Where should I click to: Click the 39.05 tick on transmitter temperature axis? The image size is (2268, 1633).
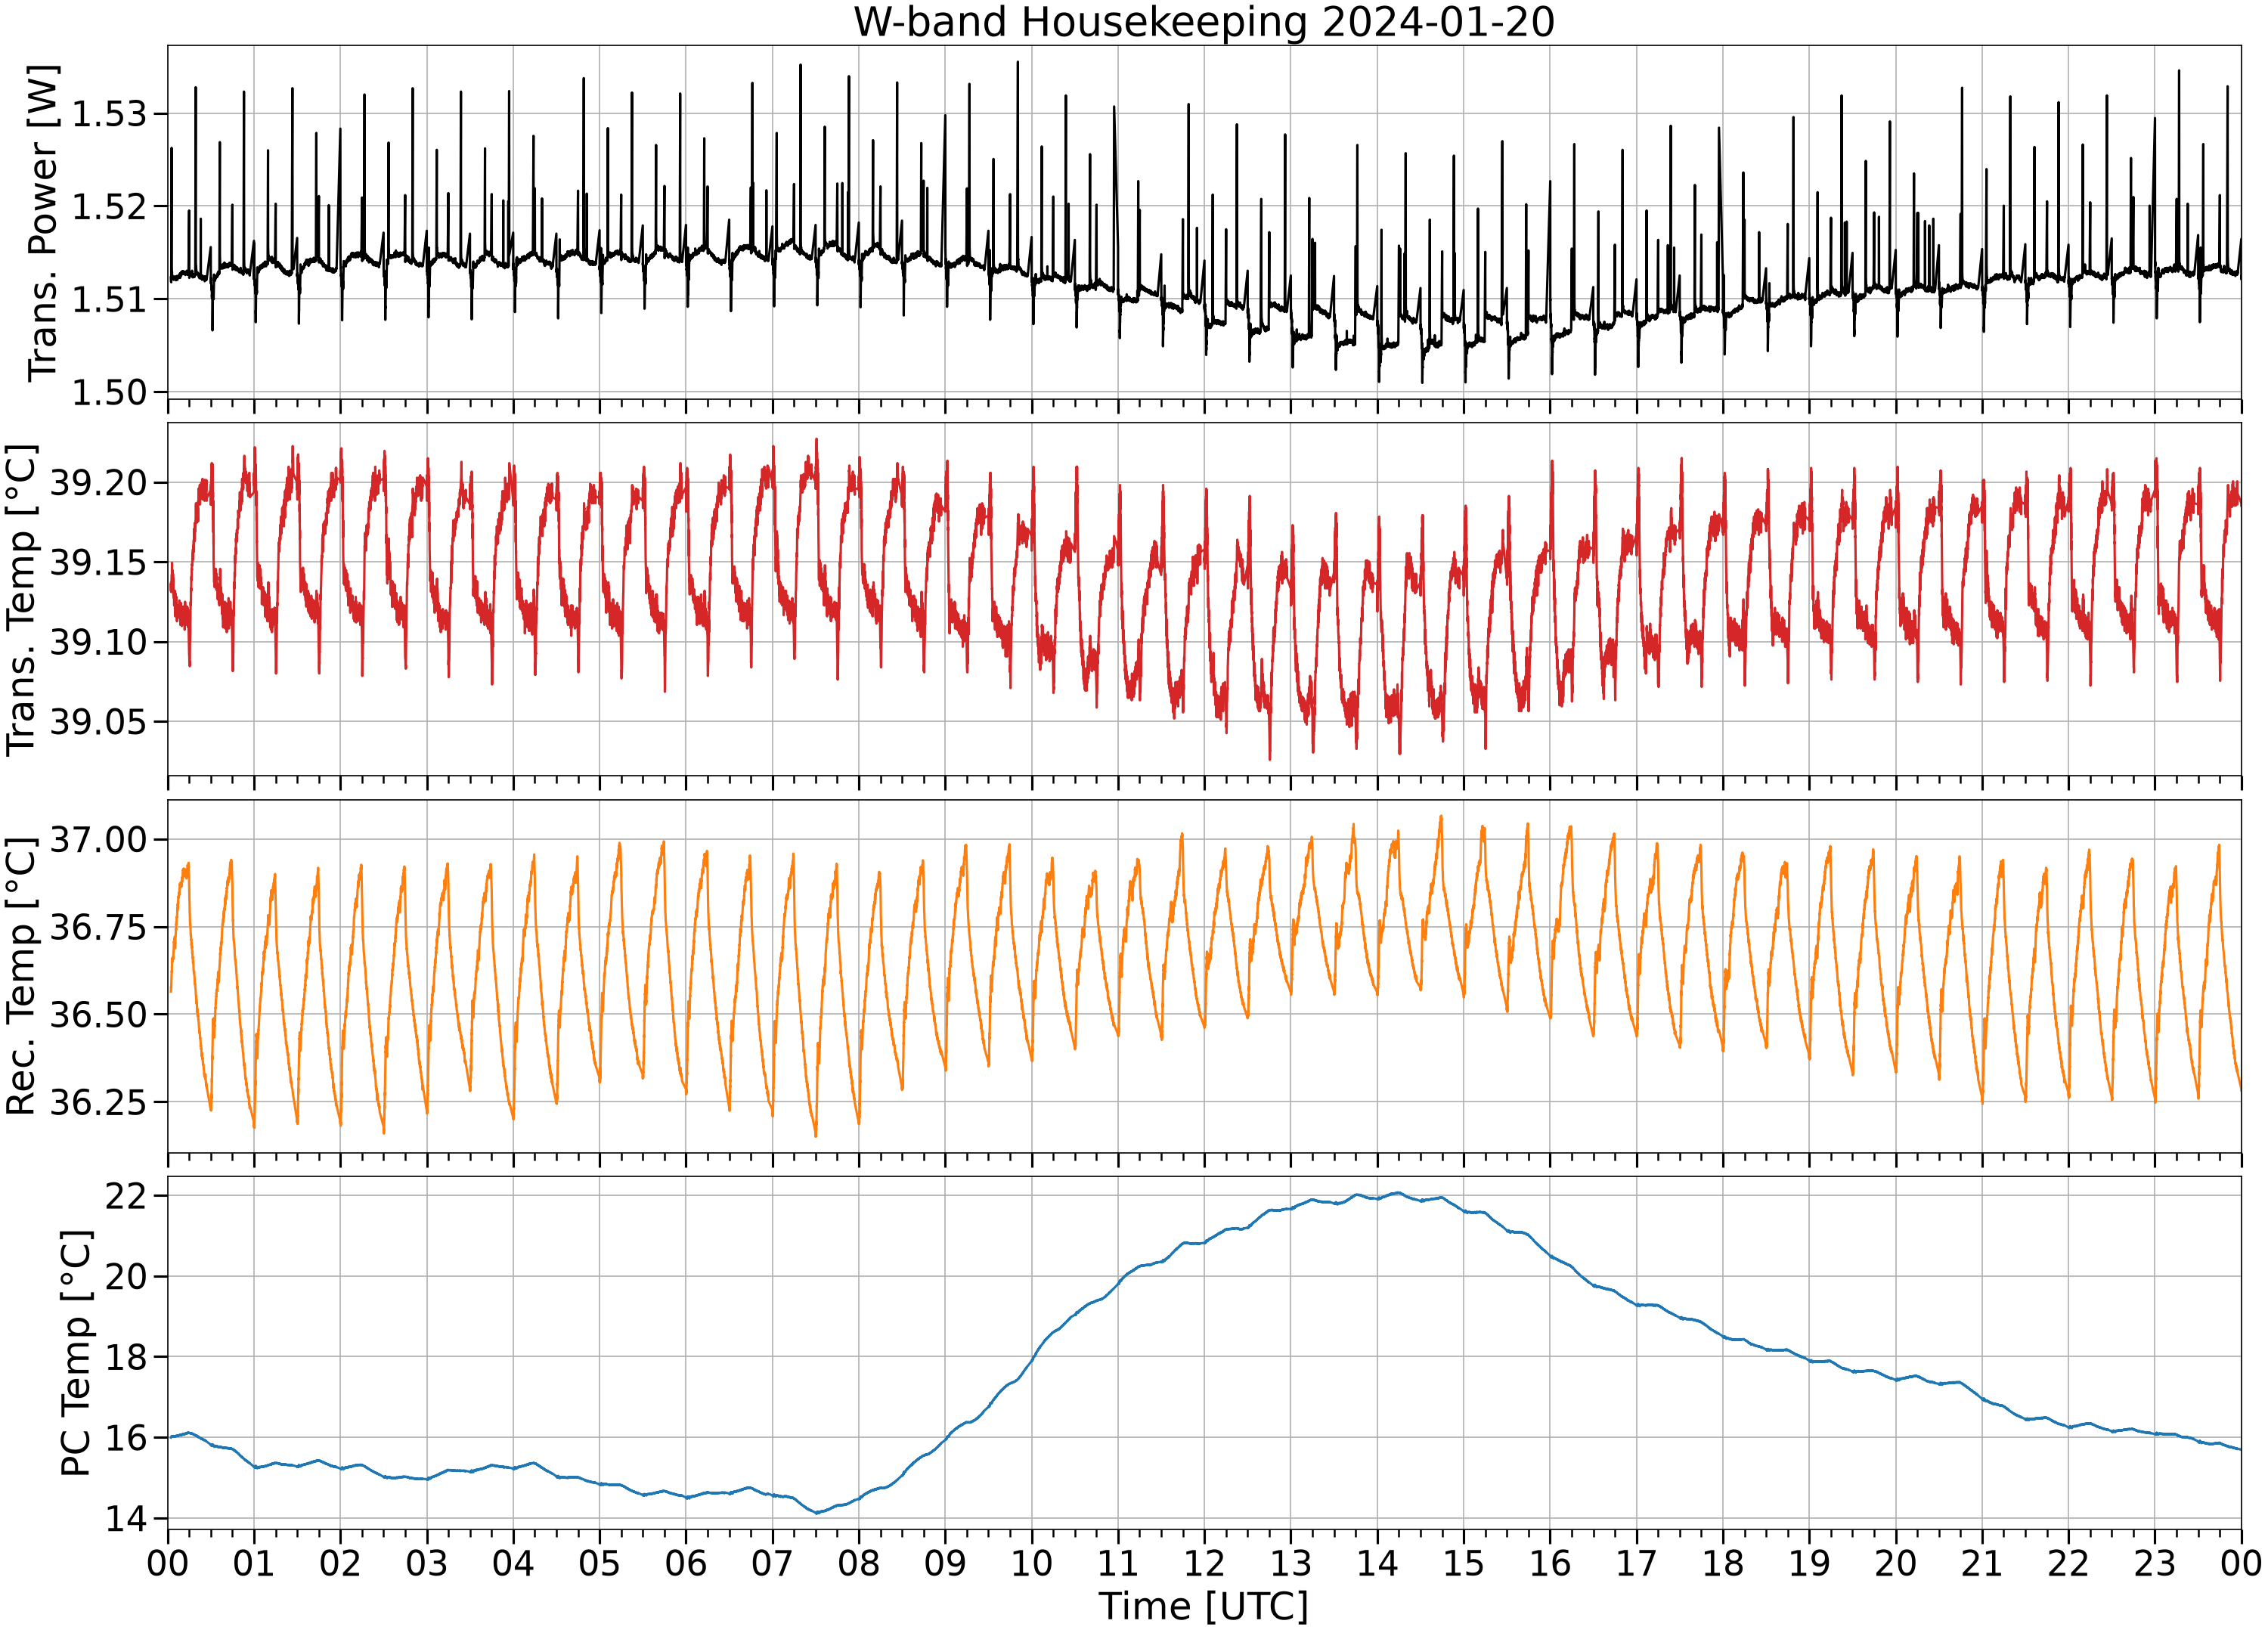pyautogui.click(x=98, y=721)
